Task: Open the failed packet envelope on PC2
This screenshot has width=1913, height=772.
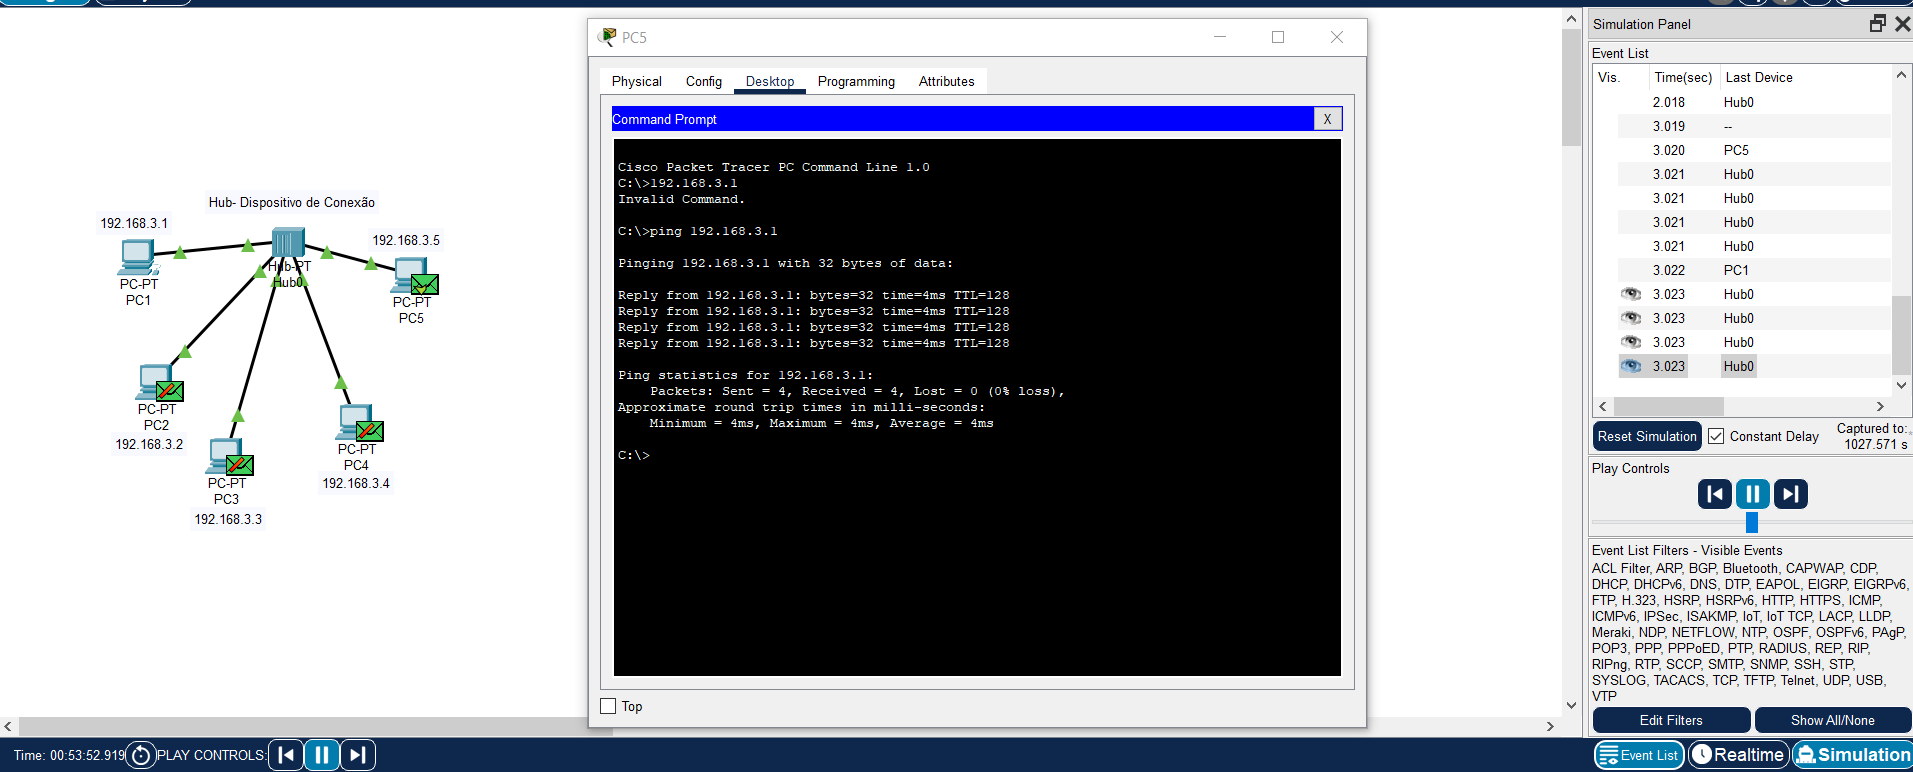Action: point(170,391)
